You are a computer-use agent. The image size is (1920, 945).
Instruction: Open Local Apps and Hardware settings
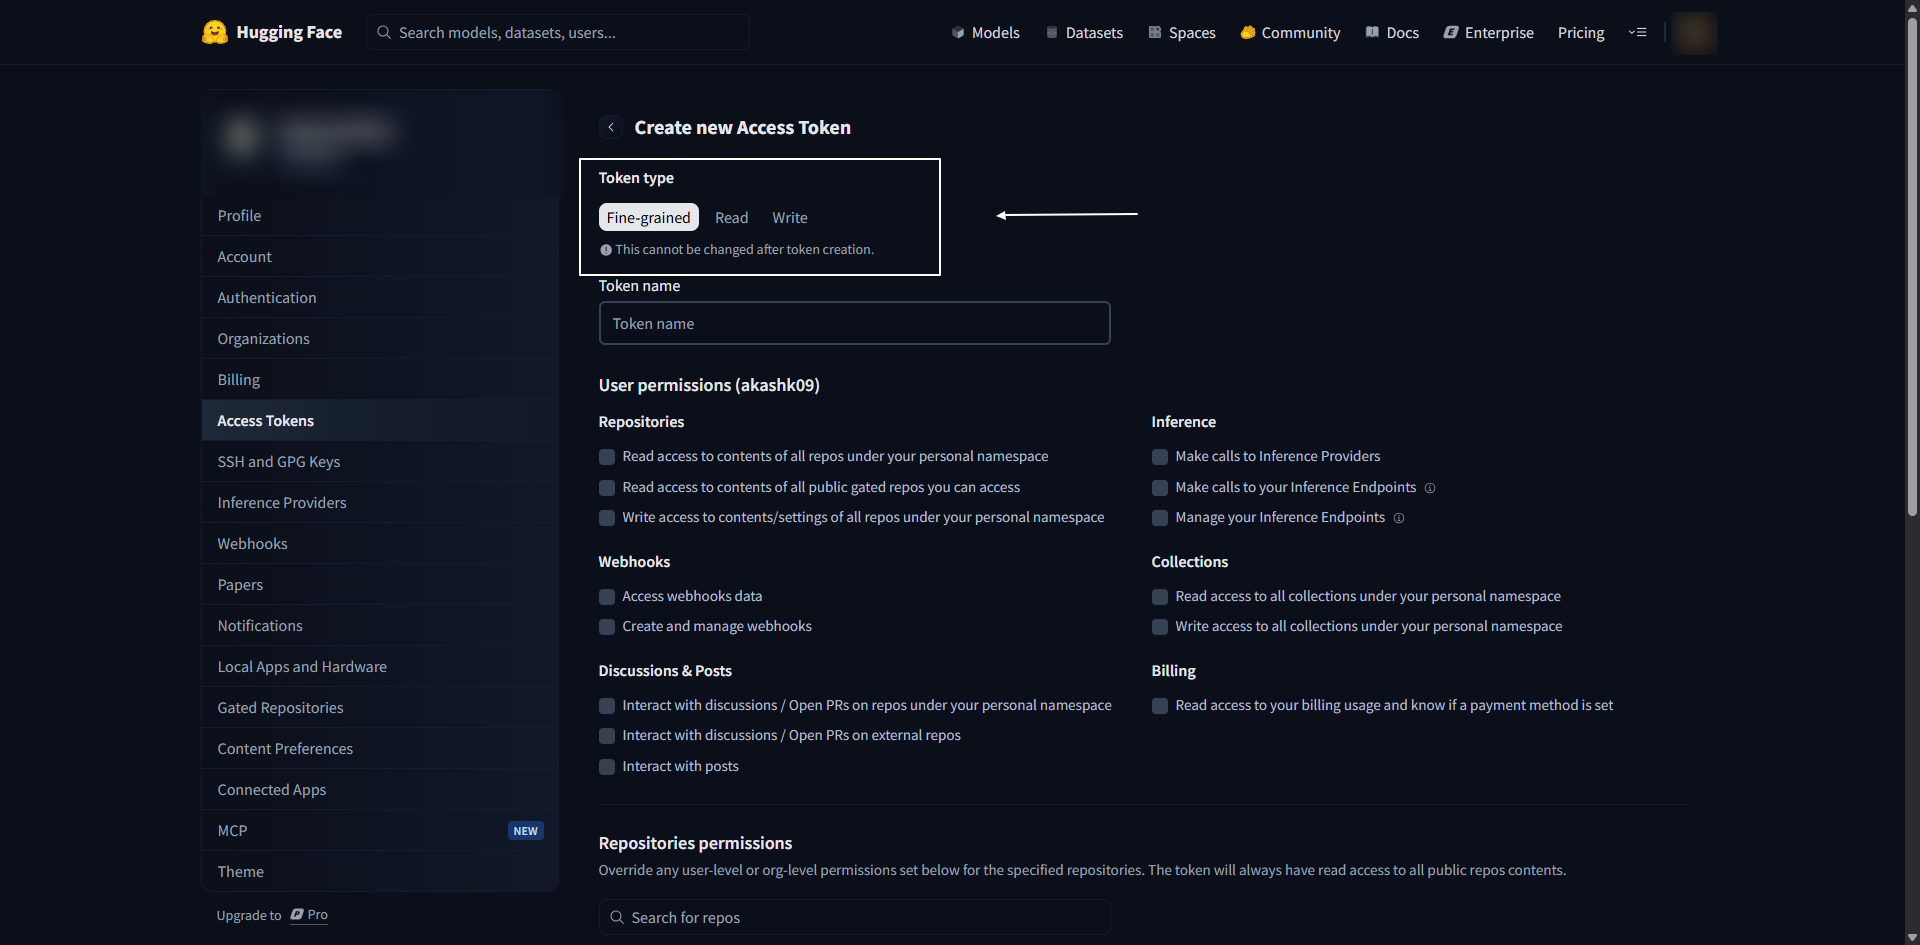pyautogui.click(x=380, y=666)
